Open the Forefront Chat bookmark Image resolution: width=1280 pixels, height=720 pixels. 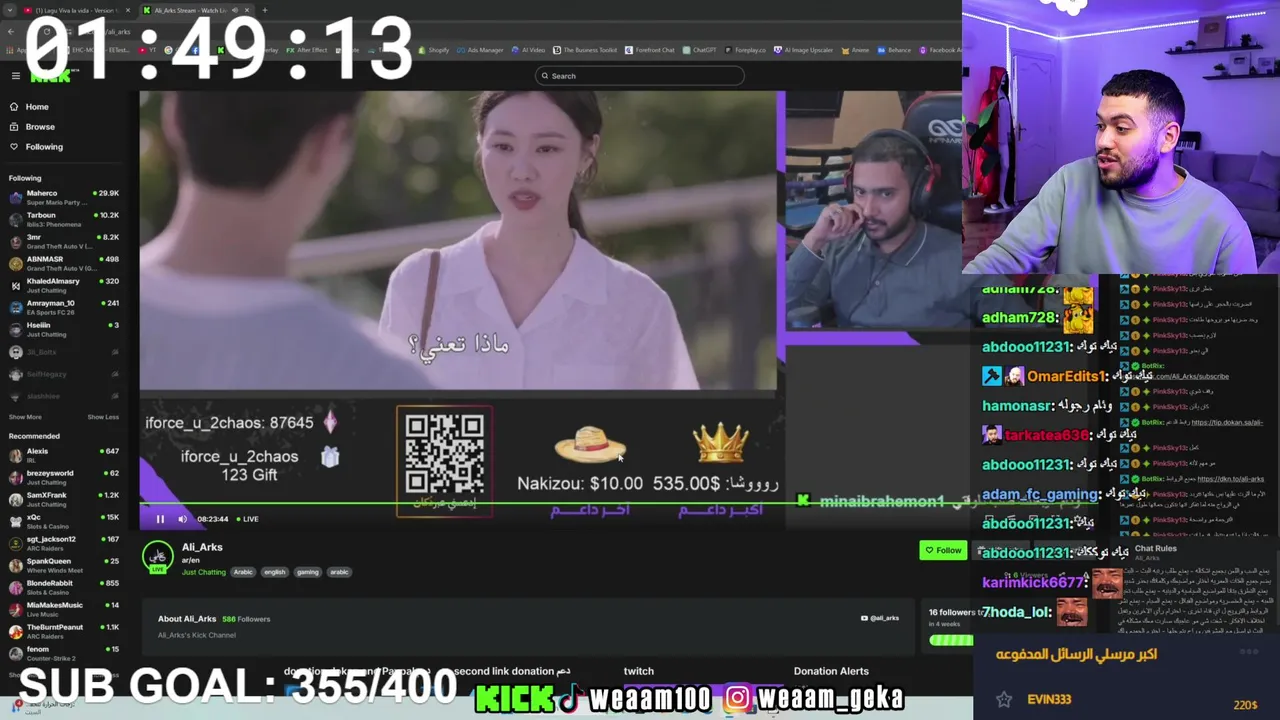(651, 50)
